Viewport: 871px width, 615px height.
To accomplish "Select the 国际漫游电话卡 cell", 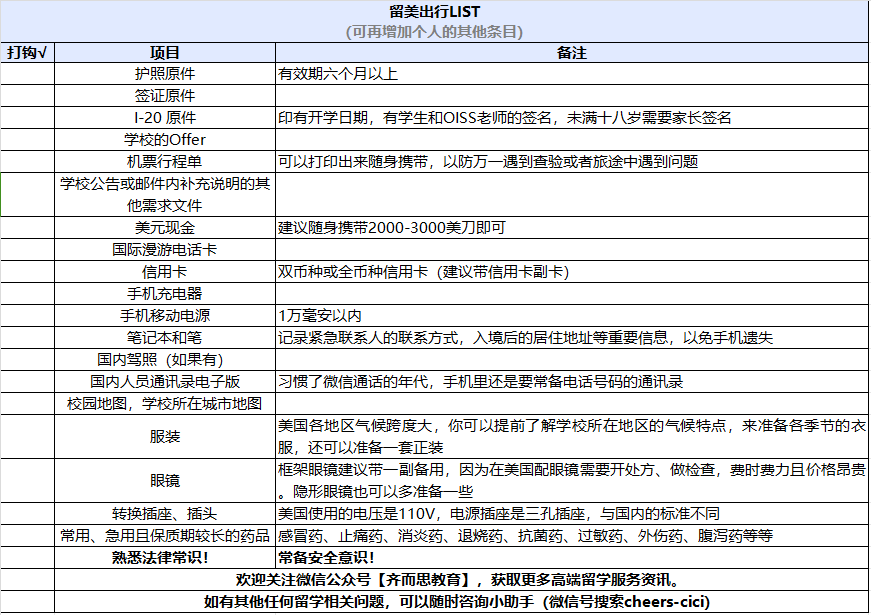I will coord(165,249).
